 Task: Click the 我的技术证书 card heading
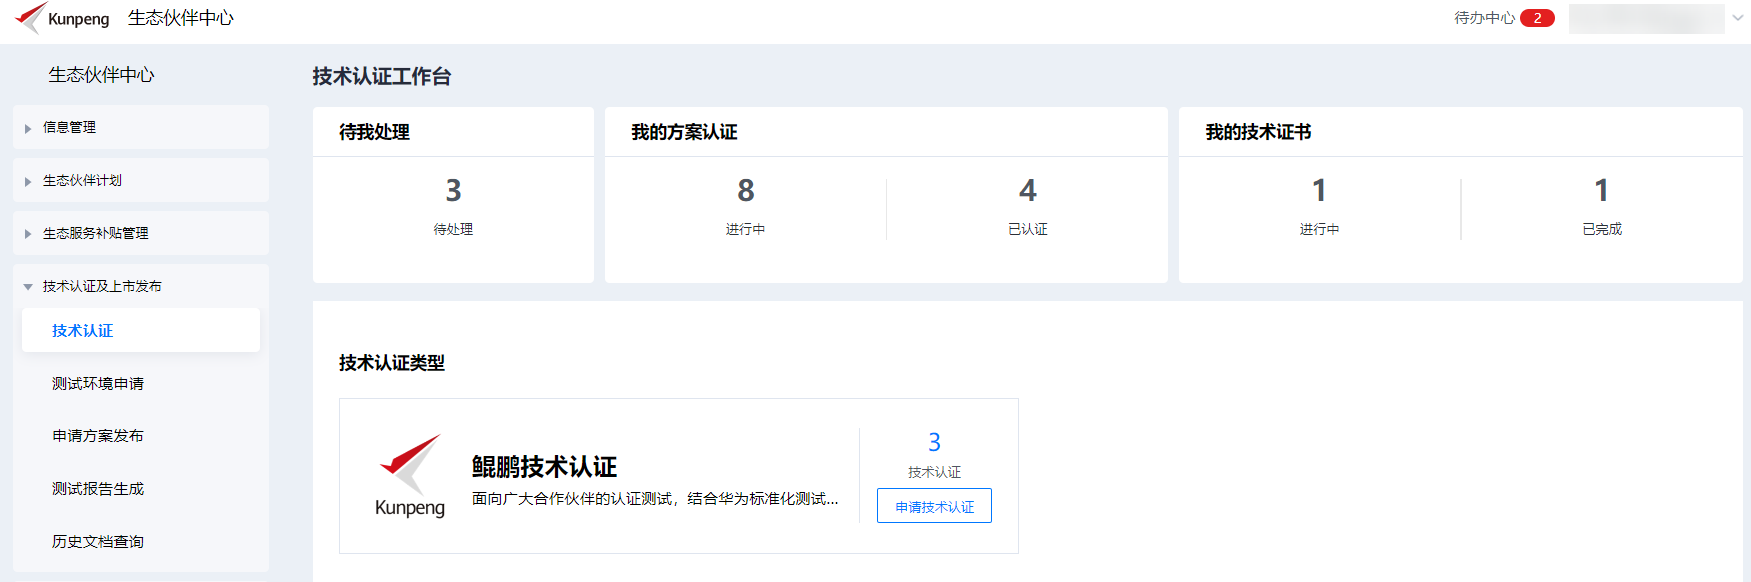pos(1258,132)
